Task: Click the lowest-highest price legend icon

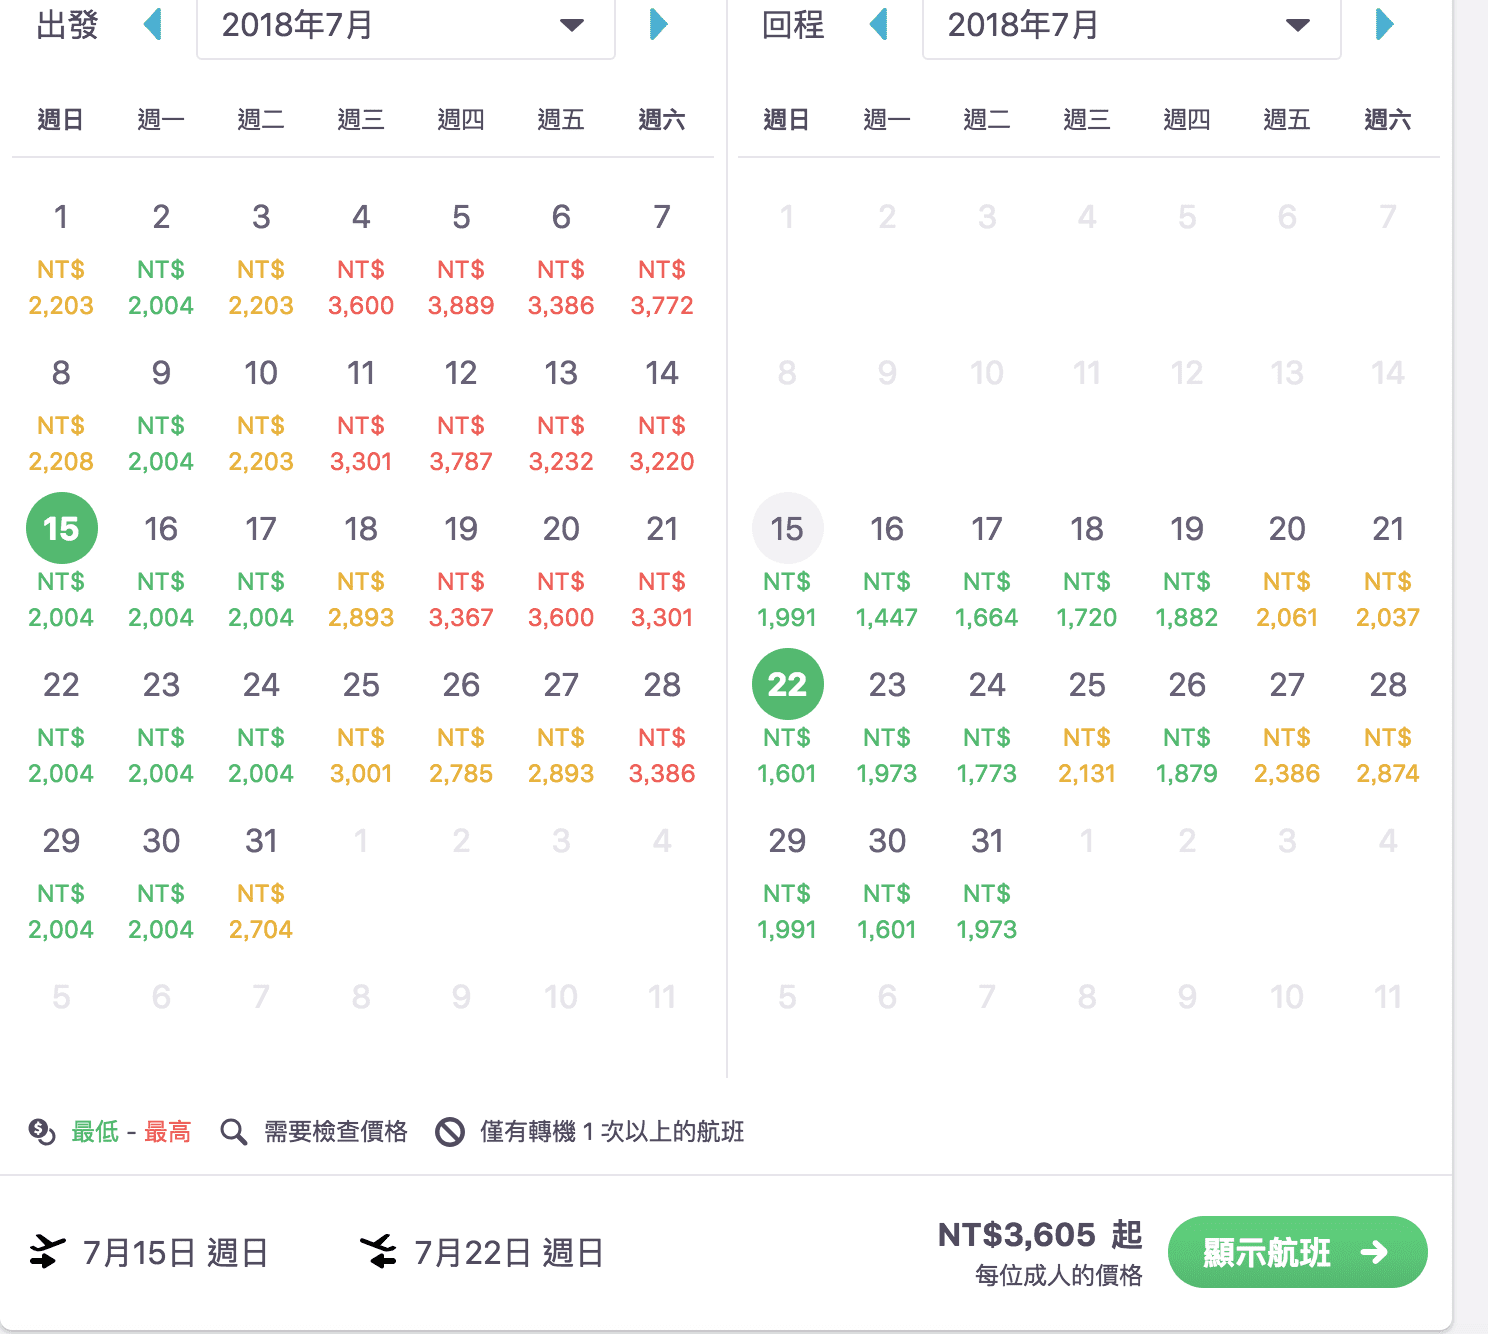Action: tap(42, 1132)
